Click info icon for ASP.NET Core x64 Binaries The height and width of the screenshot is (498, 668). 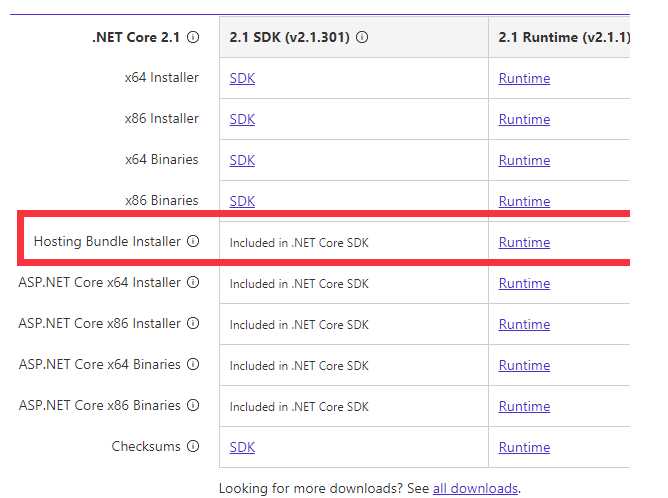193,364
